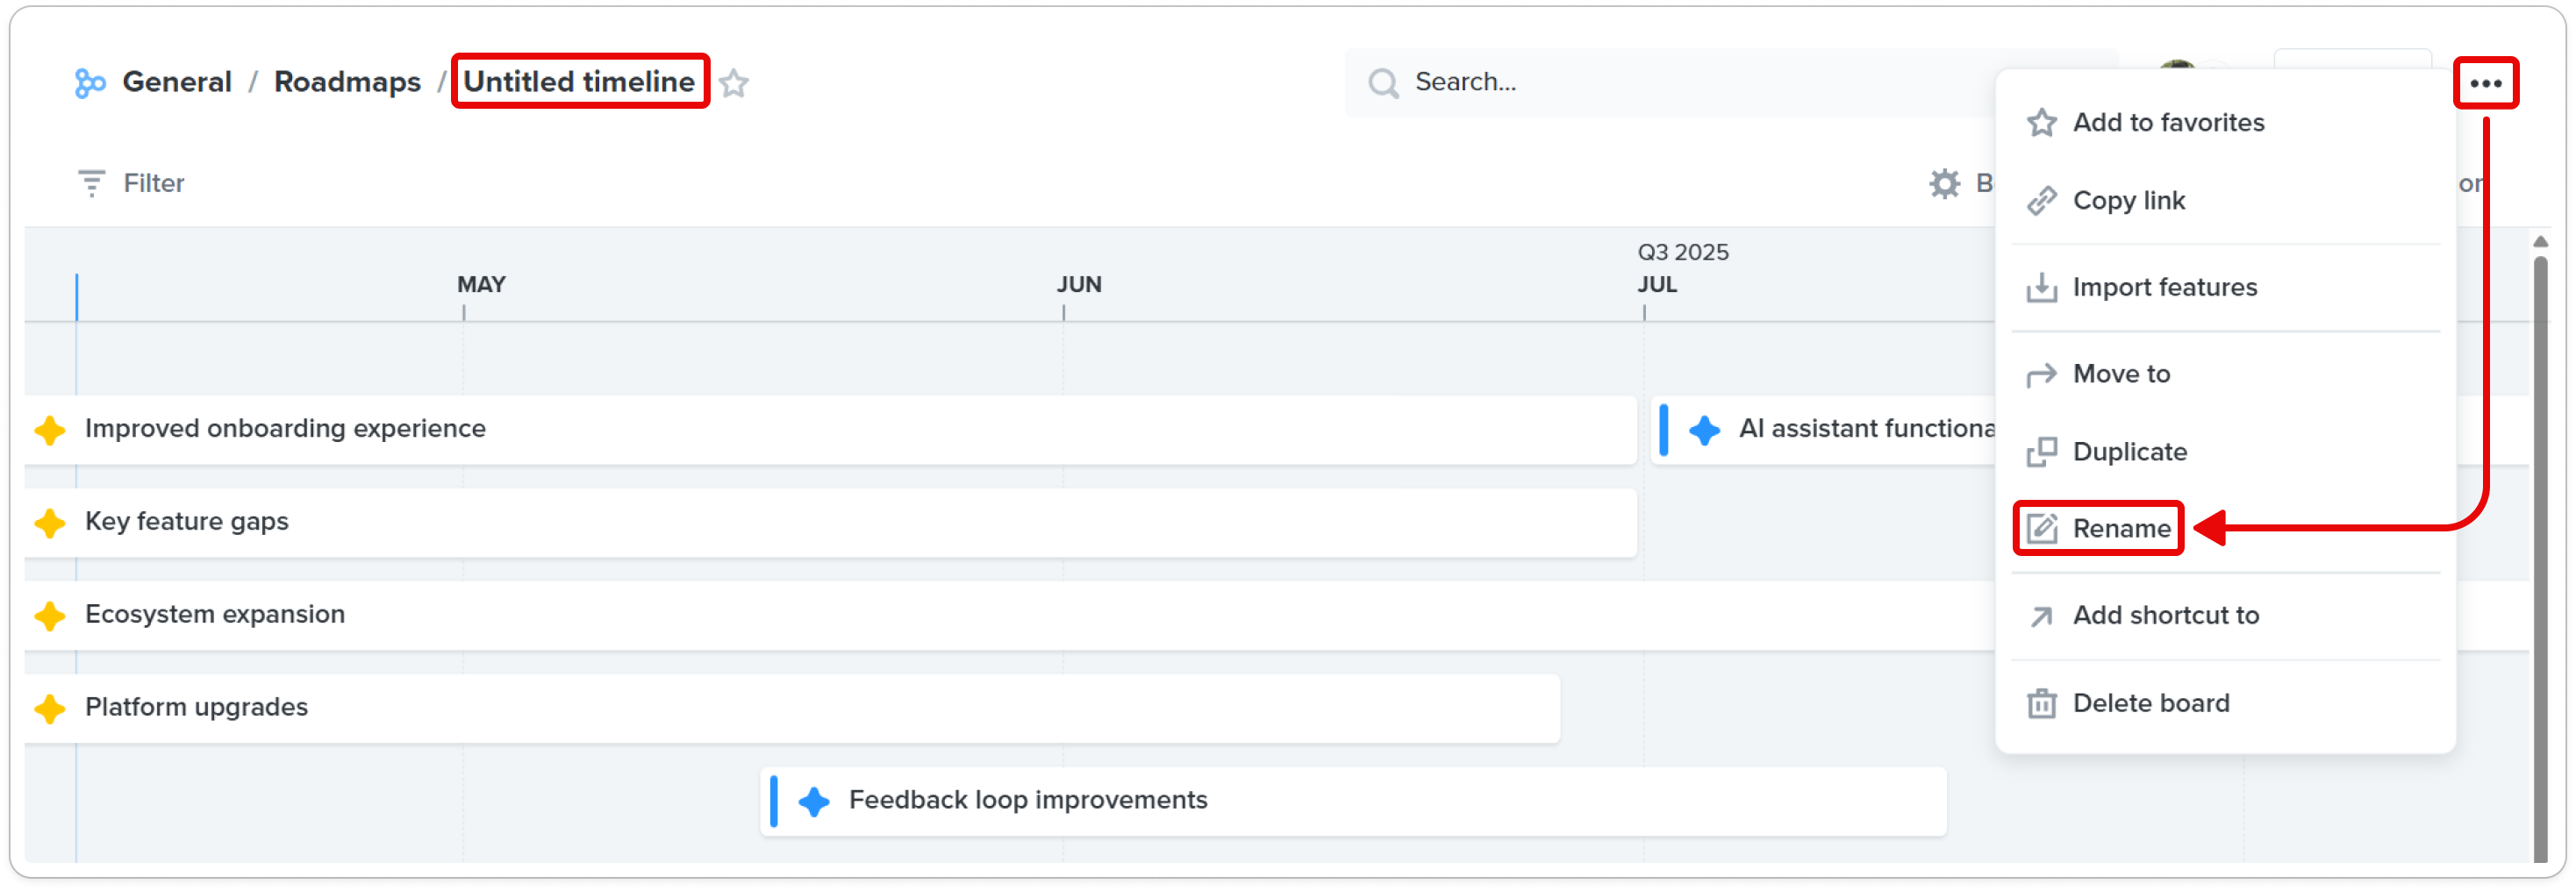The width and height of the screenshot is (2576, 891).
Task: Click the General breadcrumb link
Action: click(177, 82)
